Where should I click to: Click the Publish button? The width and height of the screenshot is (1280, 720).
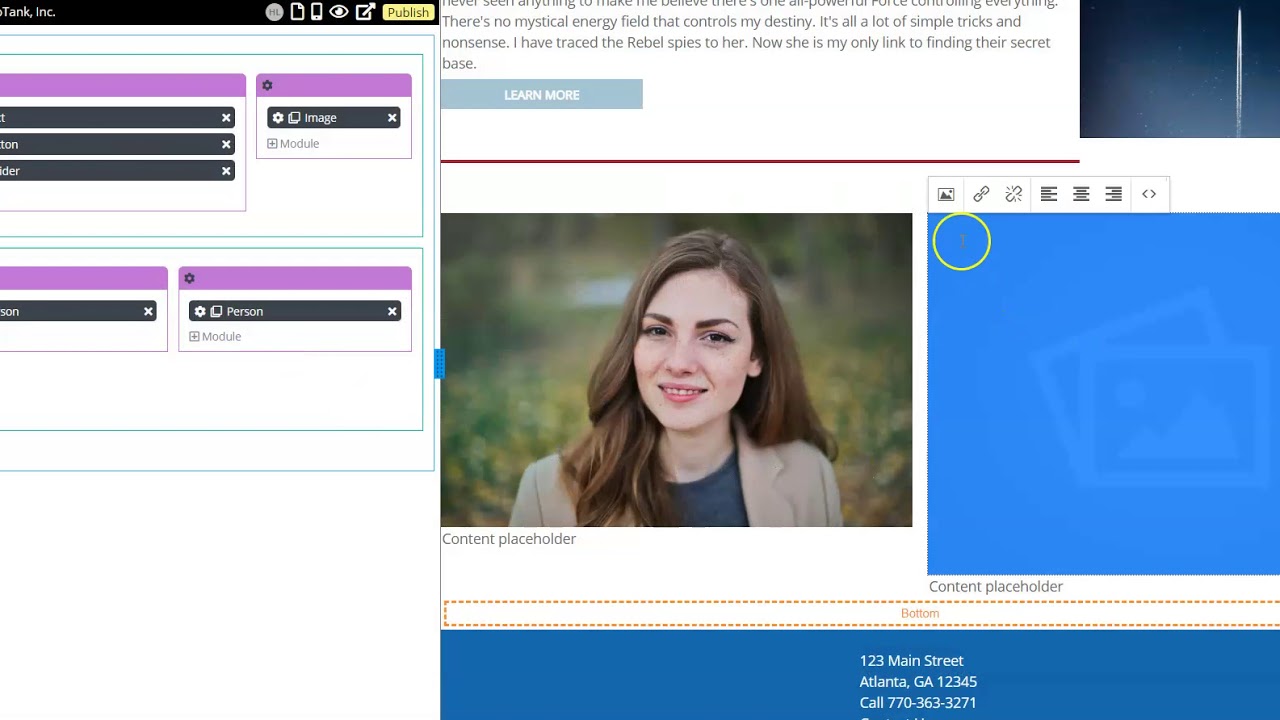pos(408,12)
